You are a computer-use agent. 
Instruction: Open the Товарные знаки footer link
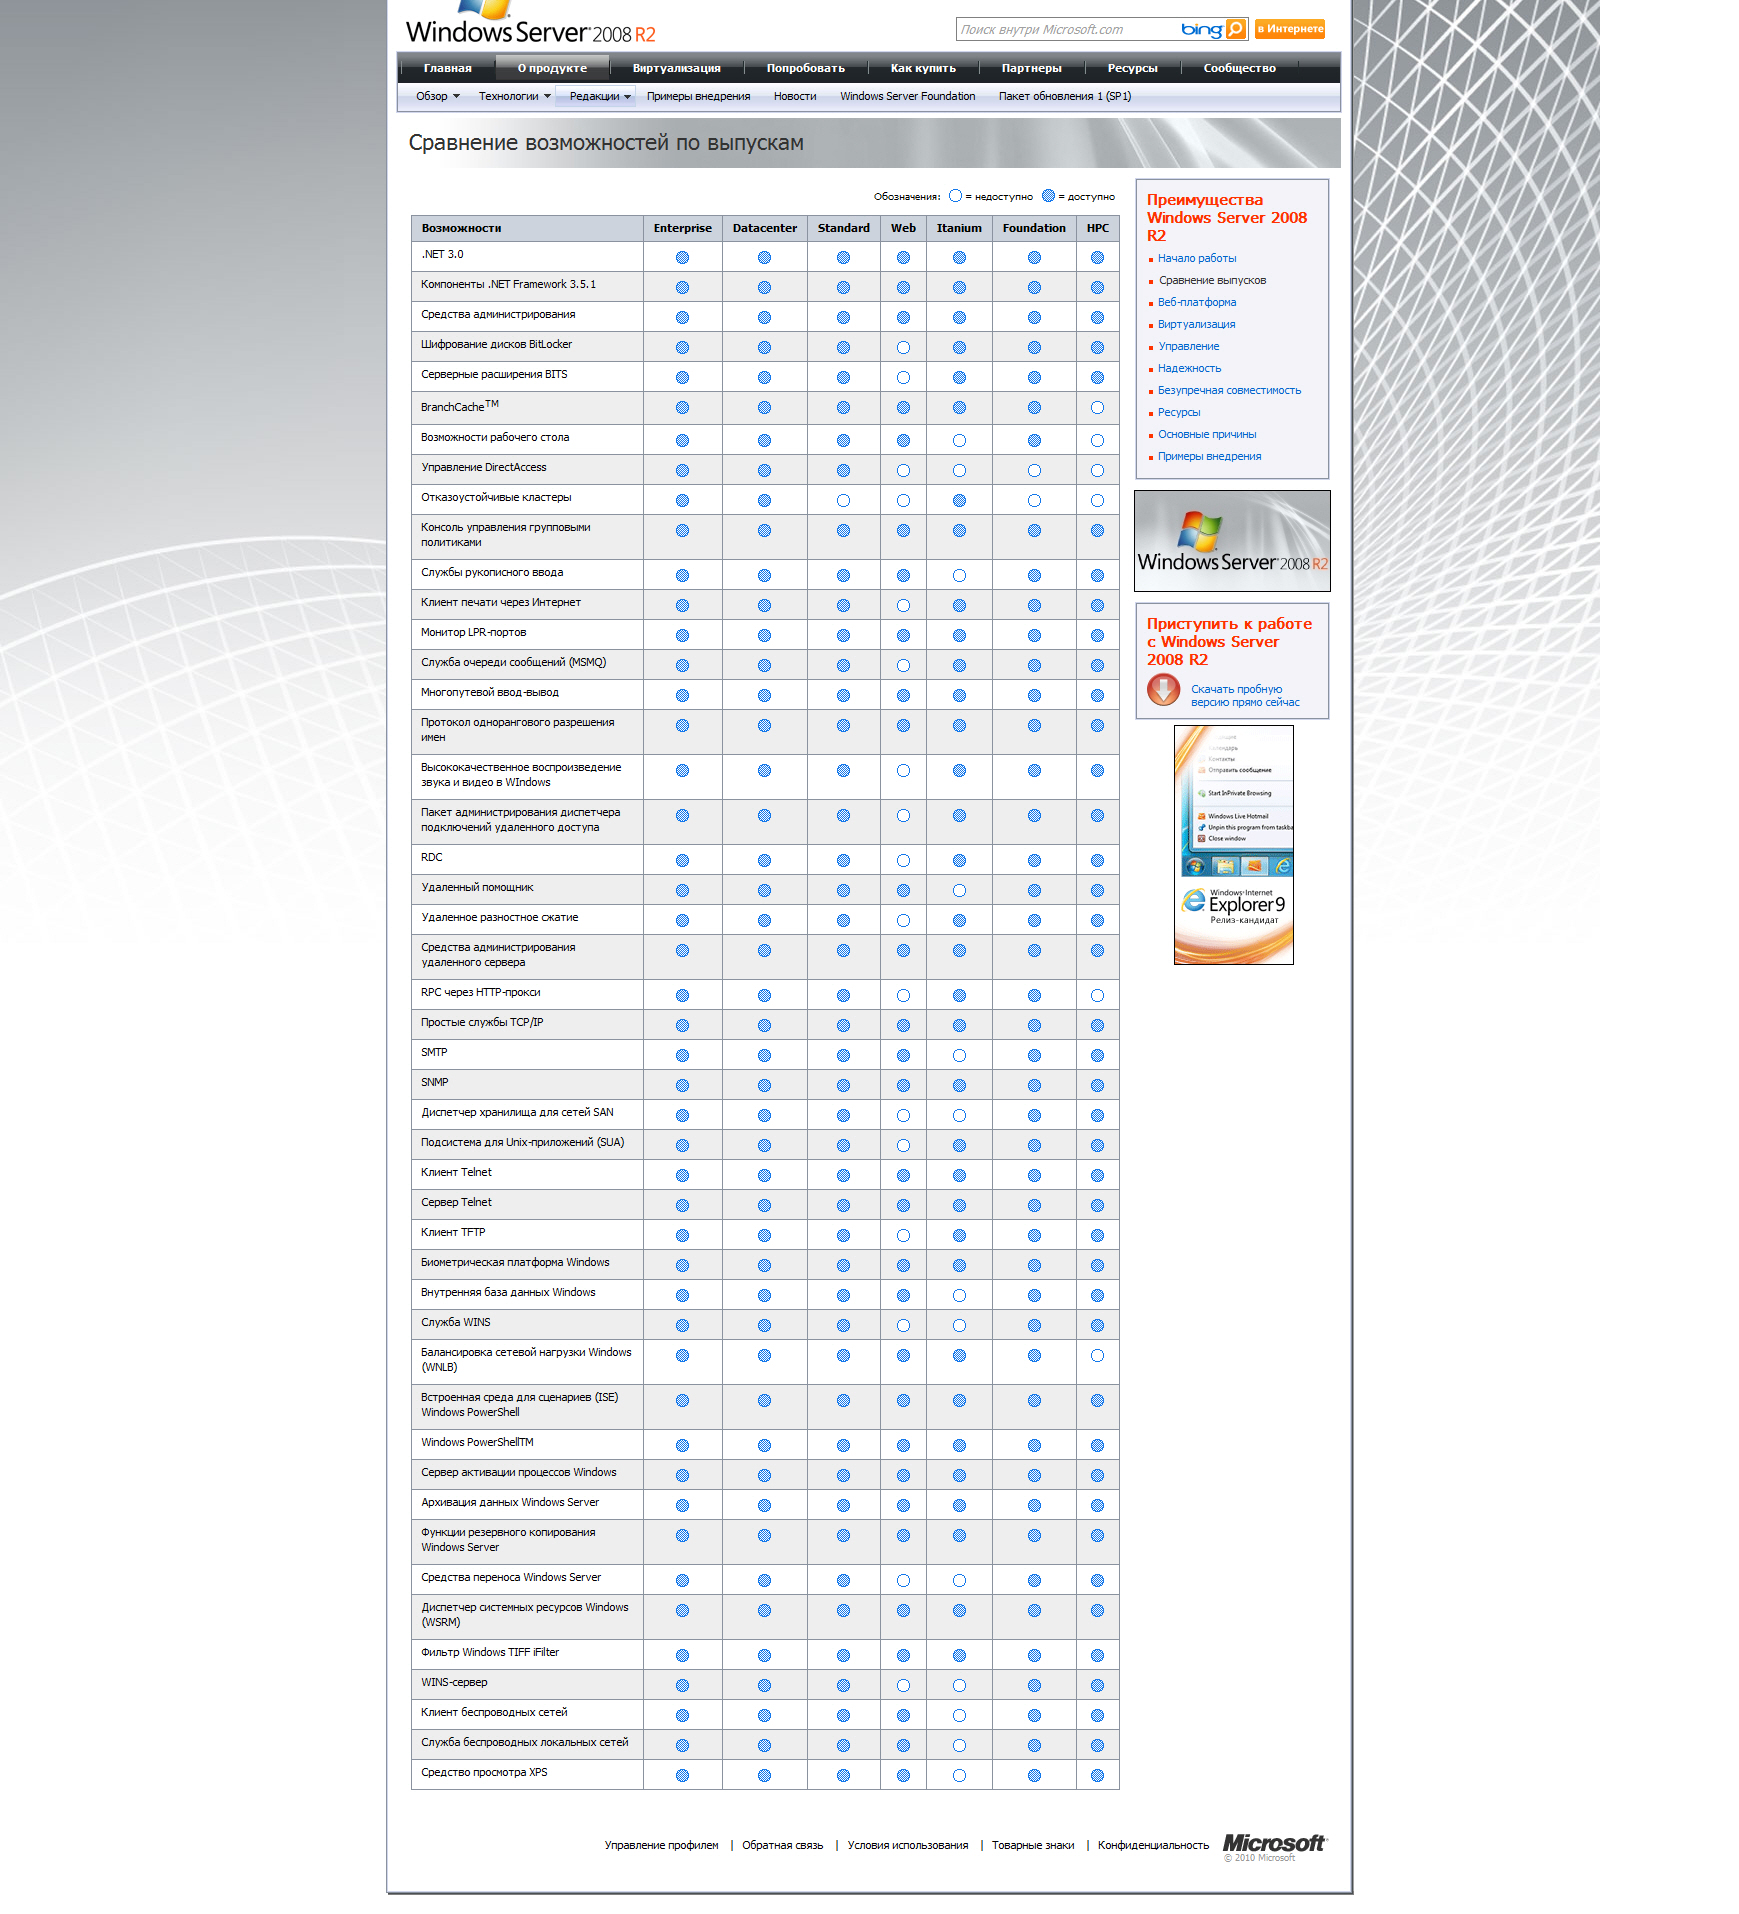[1033, 1845]
